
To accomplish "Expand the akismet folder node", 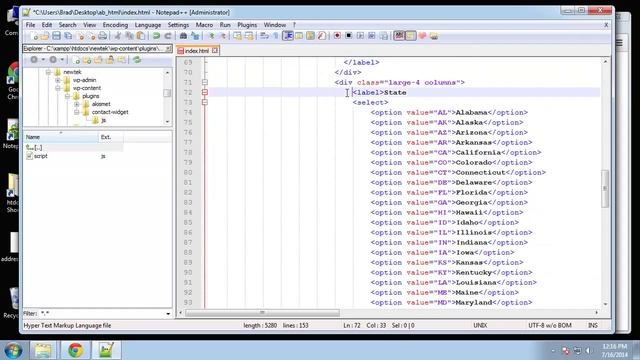I will tap(77, 104).
